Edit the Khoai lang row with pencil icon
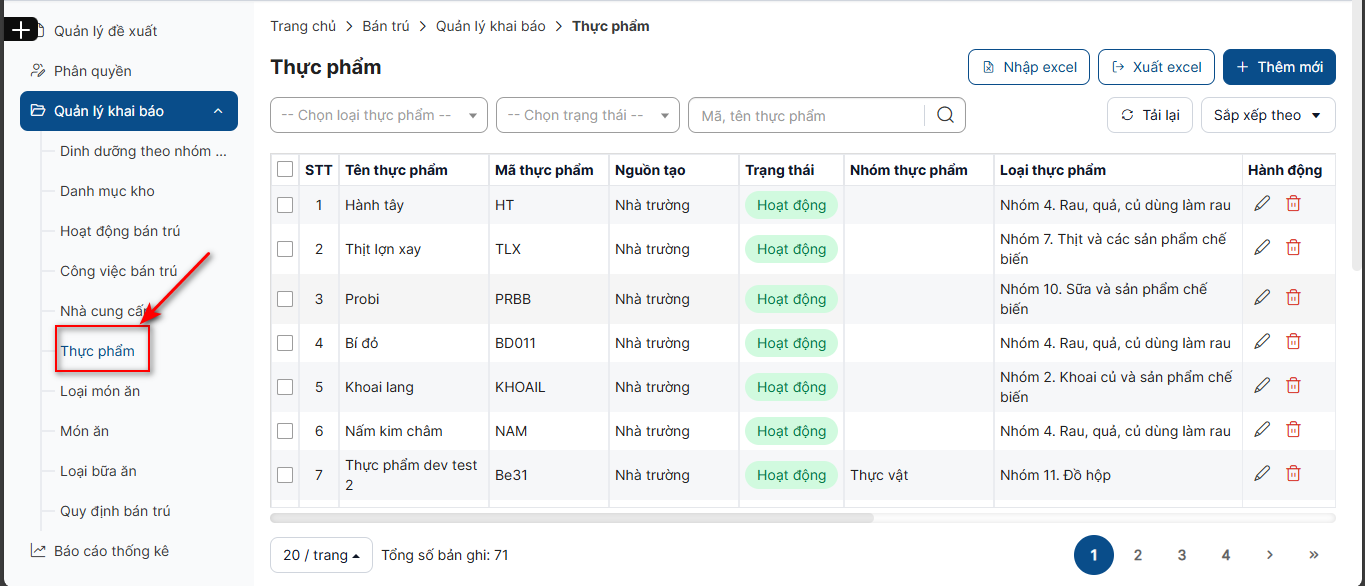The height and width of the screenshot is (586, 1365). pos(1262,385)
